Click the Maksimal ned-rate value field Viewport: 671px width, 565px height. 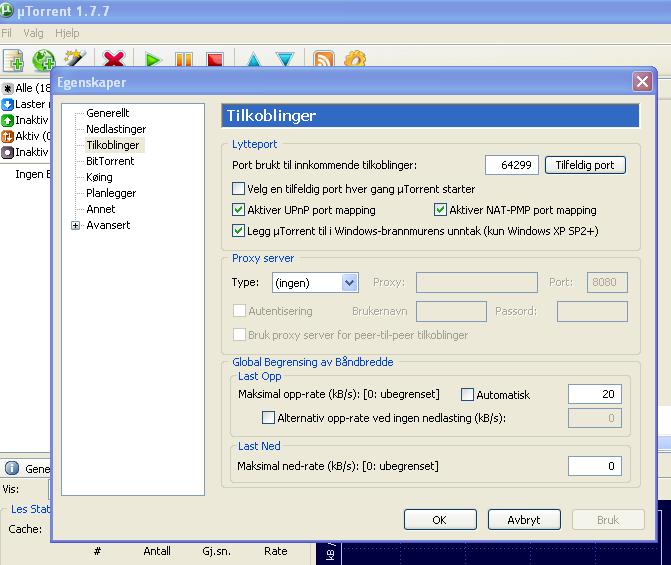click(594, 466)
